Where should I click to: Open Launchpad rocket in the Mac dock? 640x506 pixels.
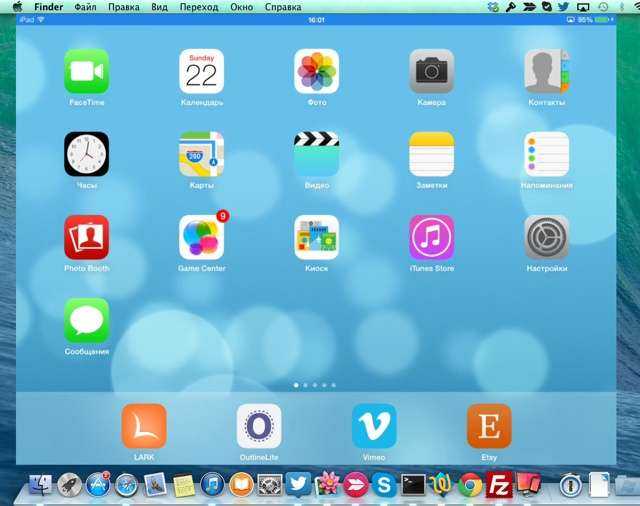69,485
